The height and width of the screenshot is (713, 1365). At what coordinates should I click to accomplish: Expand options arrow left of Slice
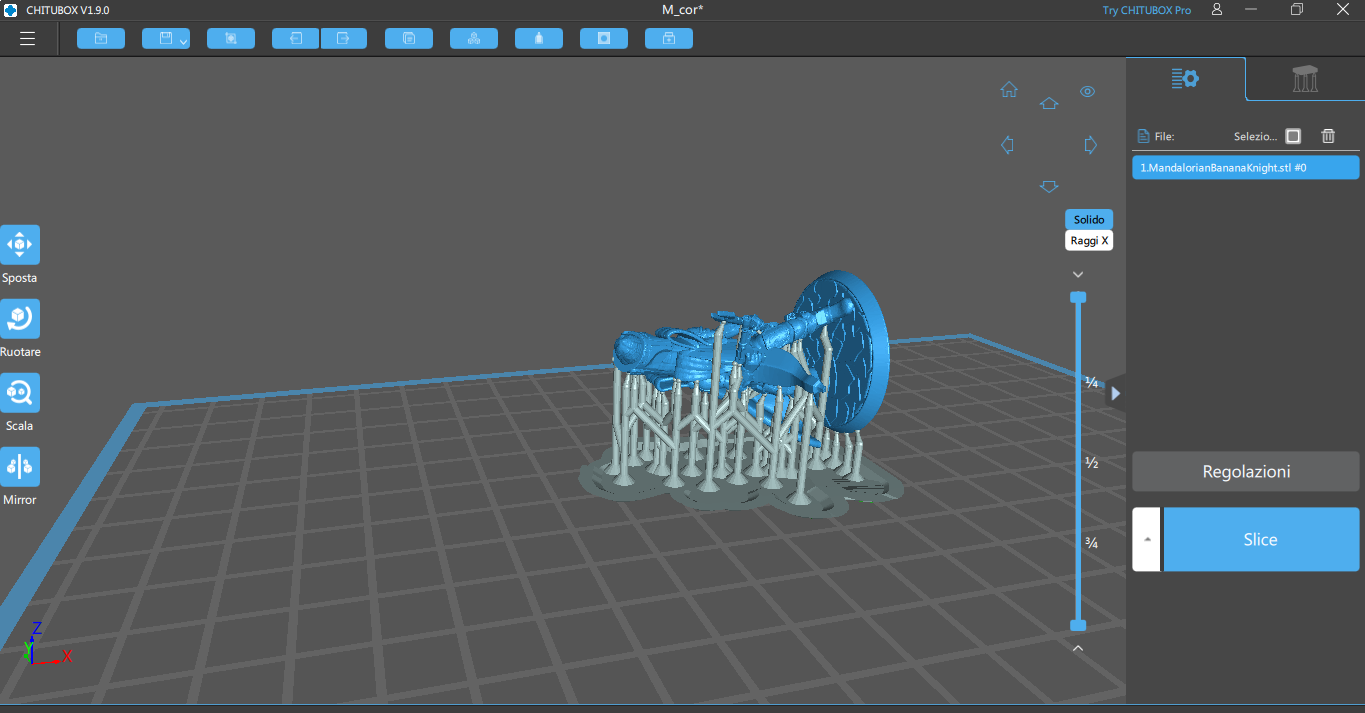[1147, 539]
